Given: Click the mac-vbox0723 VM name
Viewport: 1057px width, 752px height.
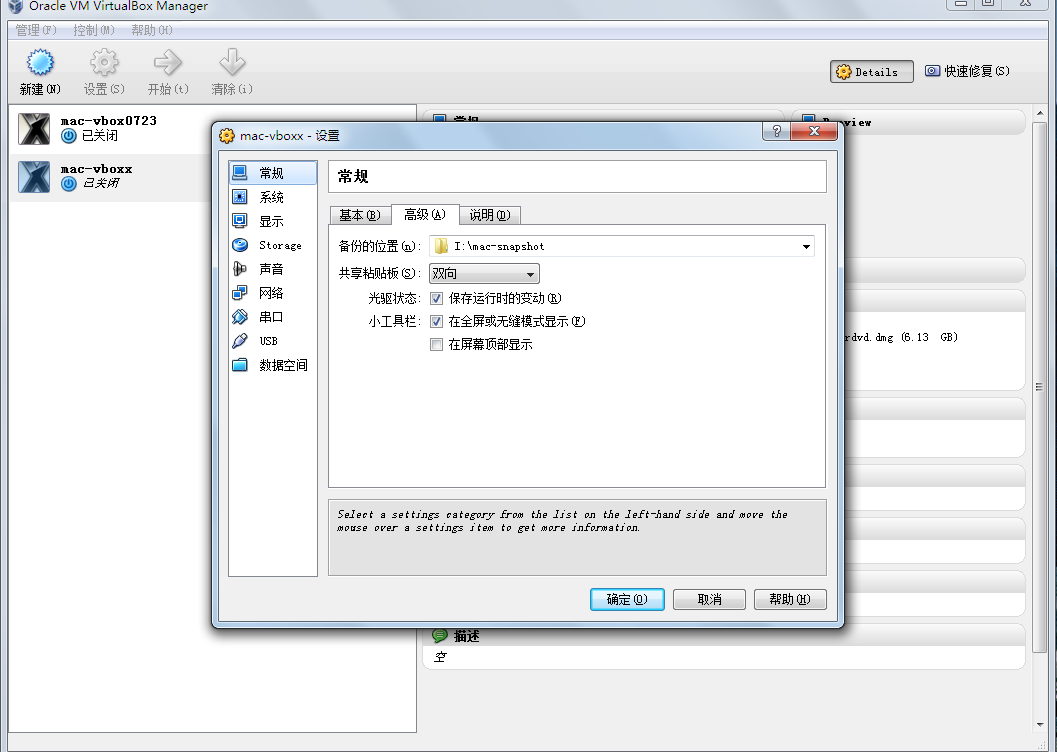Looking at the screenshot, I should [109, 121].
